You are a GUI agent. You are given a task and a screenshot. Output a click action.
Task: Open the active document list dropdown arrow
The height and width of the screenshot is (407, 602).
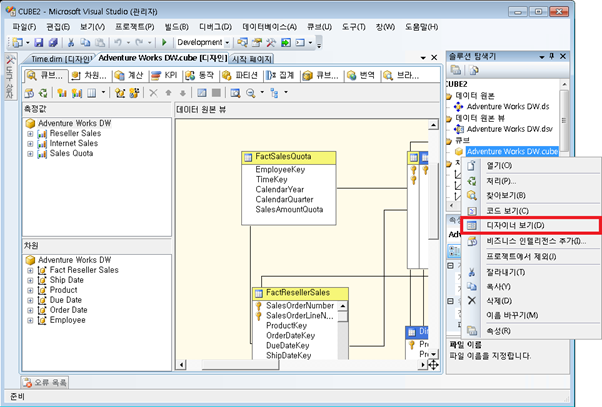[423, 58]
